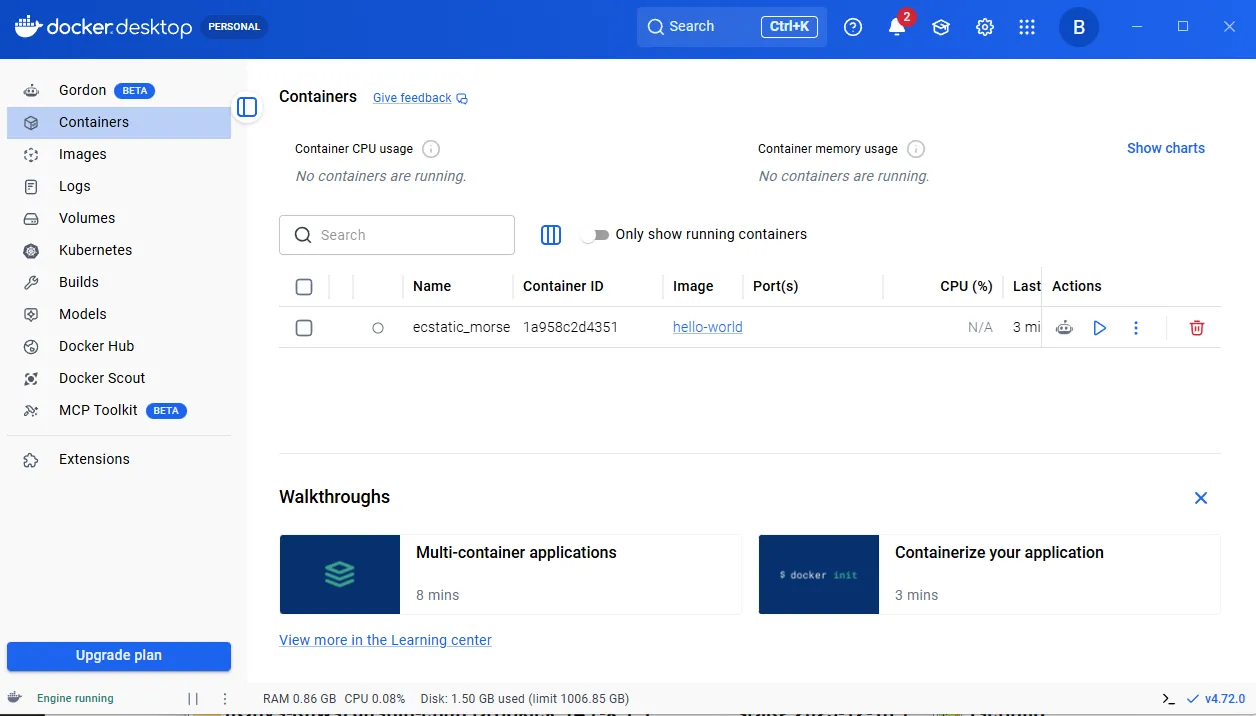Open the hello-world image link
Viewport: 1256px width, 716px height.
708,327
